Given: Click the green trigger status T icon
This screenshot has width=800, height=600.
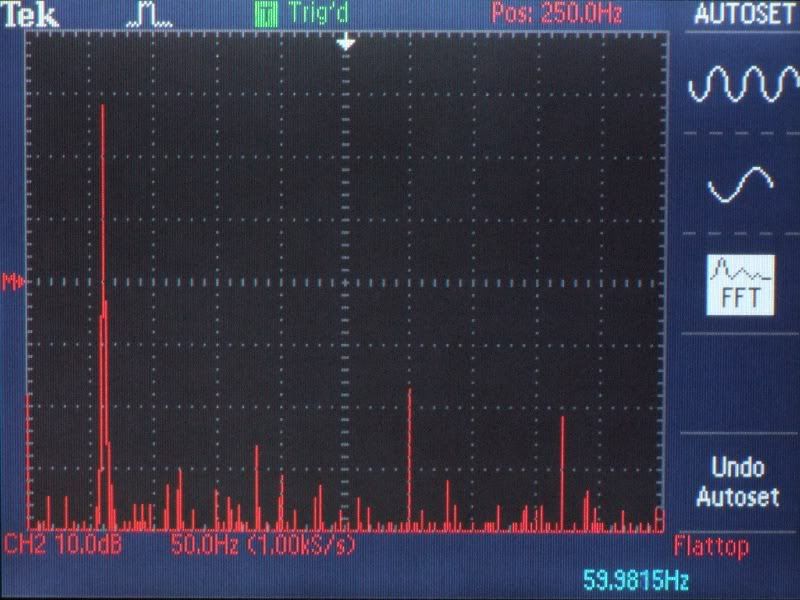Looking at the screenshot, I should [266, 14].
